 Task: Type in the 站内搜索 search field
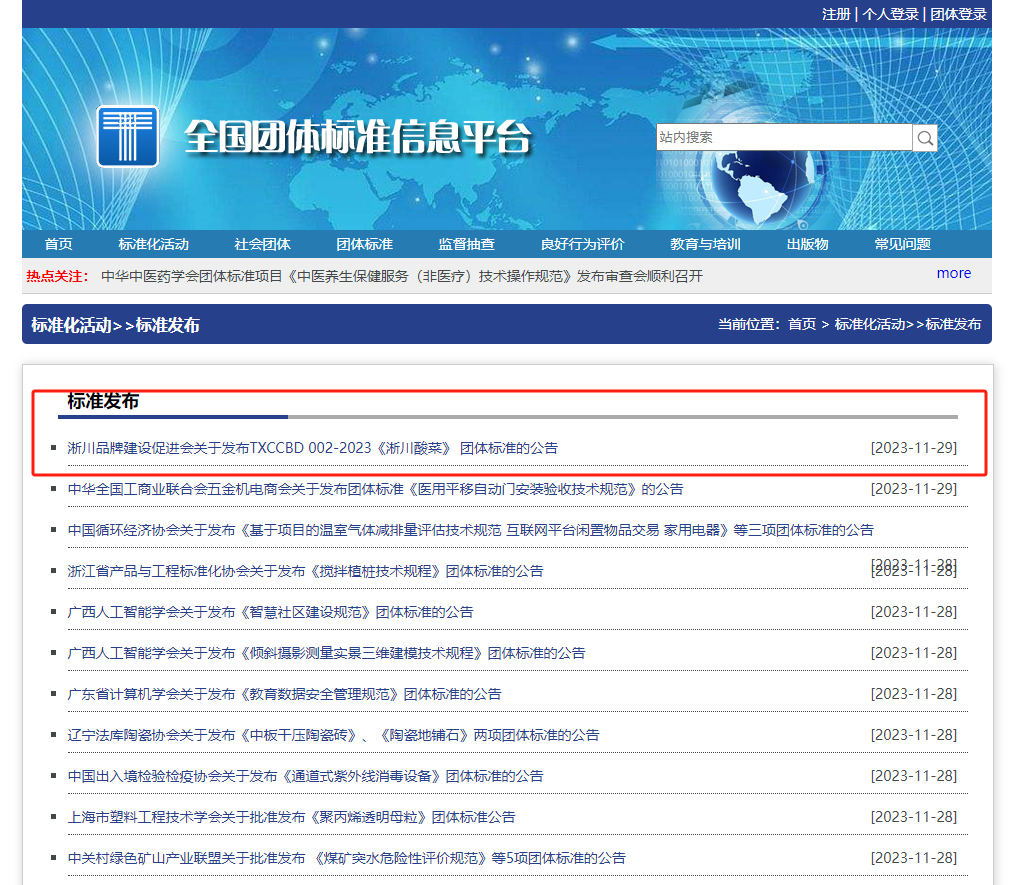coord(783,138)
